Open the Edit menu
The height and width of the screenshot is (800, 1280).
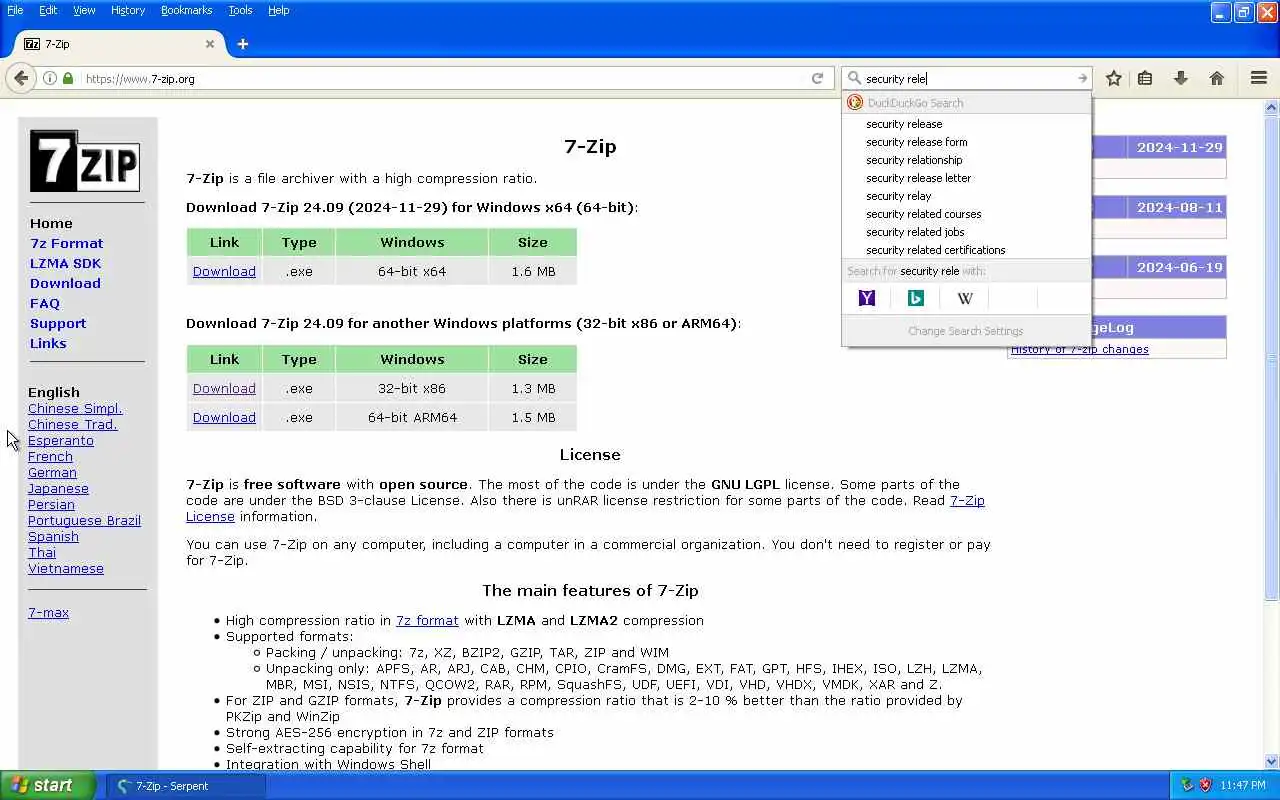[x=48, y=10]
